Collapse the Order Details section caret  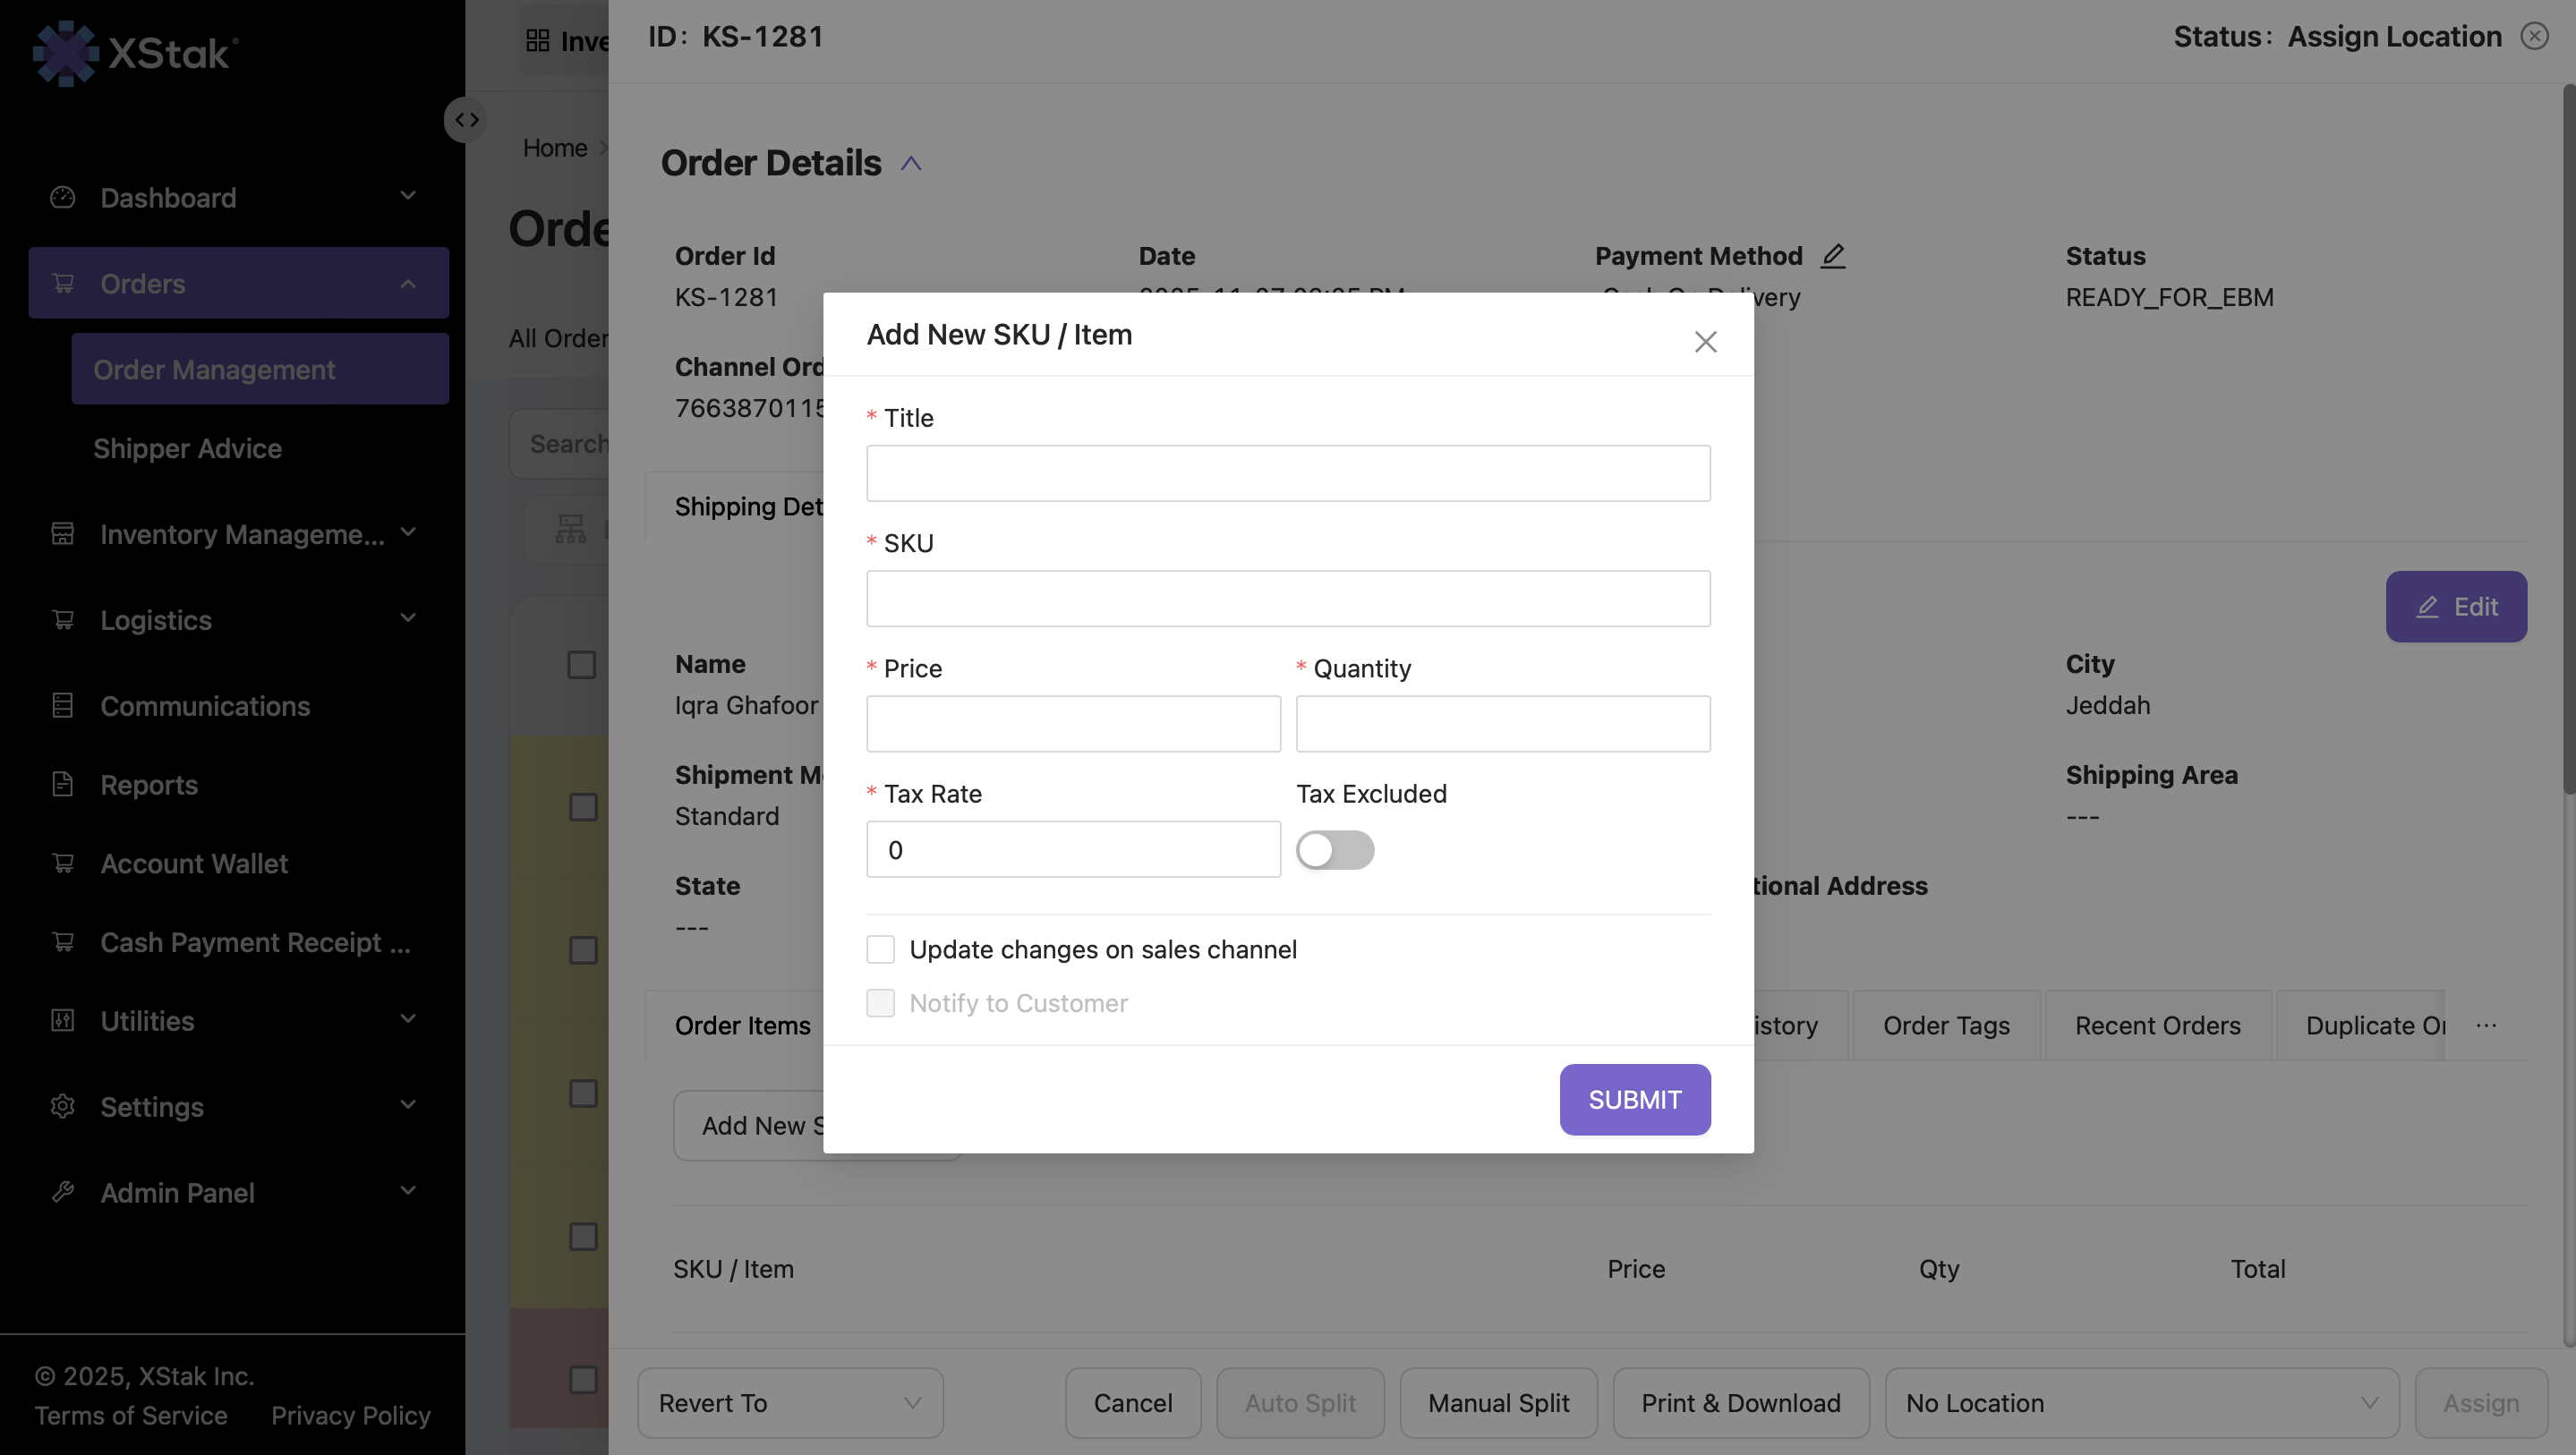pyautogui.click(x=910, y=163)
